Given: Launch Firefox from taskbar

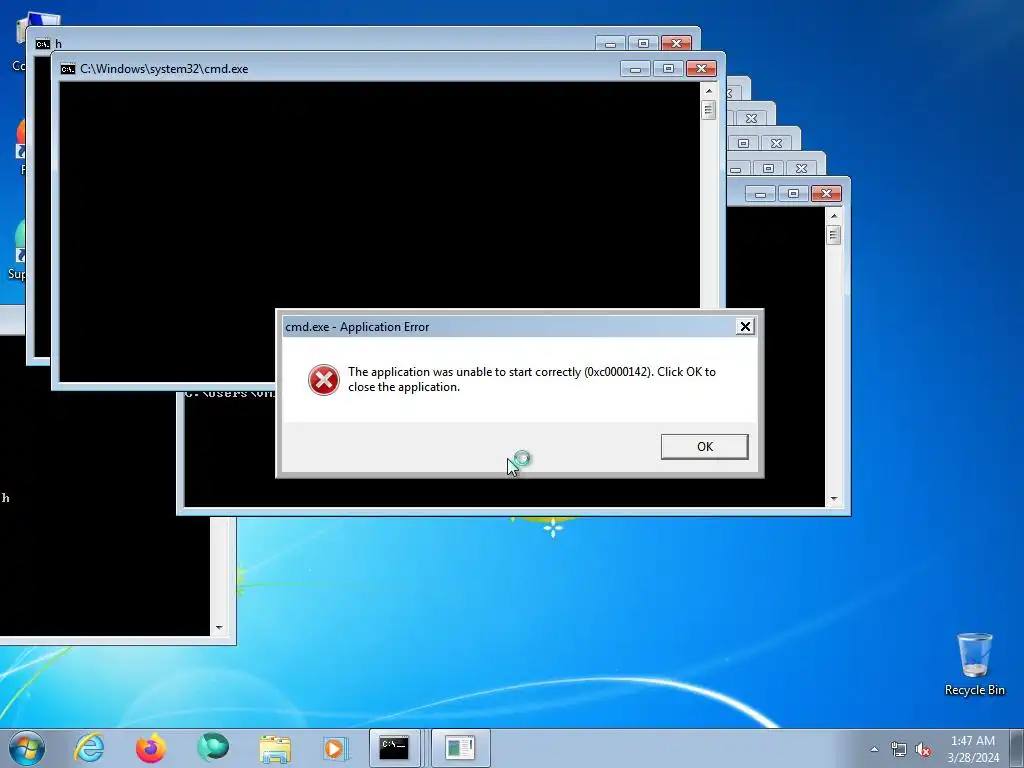Looking at the screenshot, I should pyautogui.click(x=151, y=748).
